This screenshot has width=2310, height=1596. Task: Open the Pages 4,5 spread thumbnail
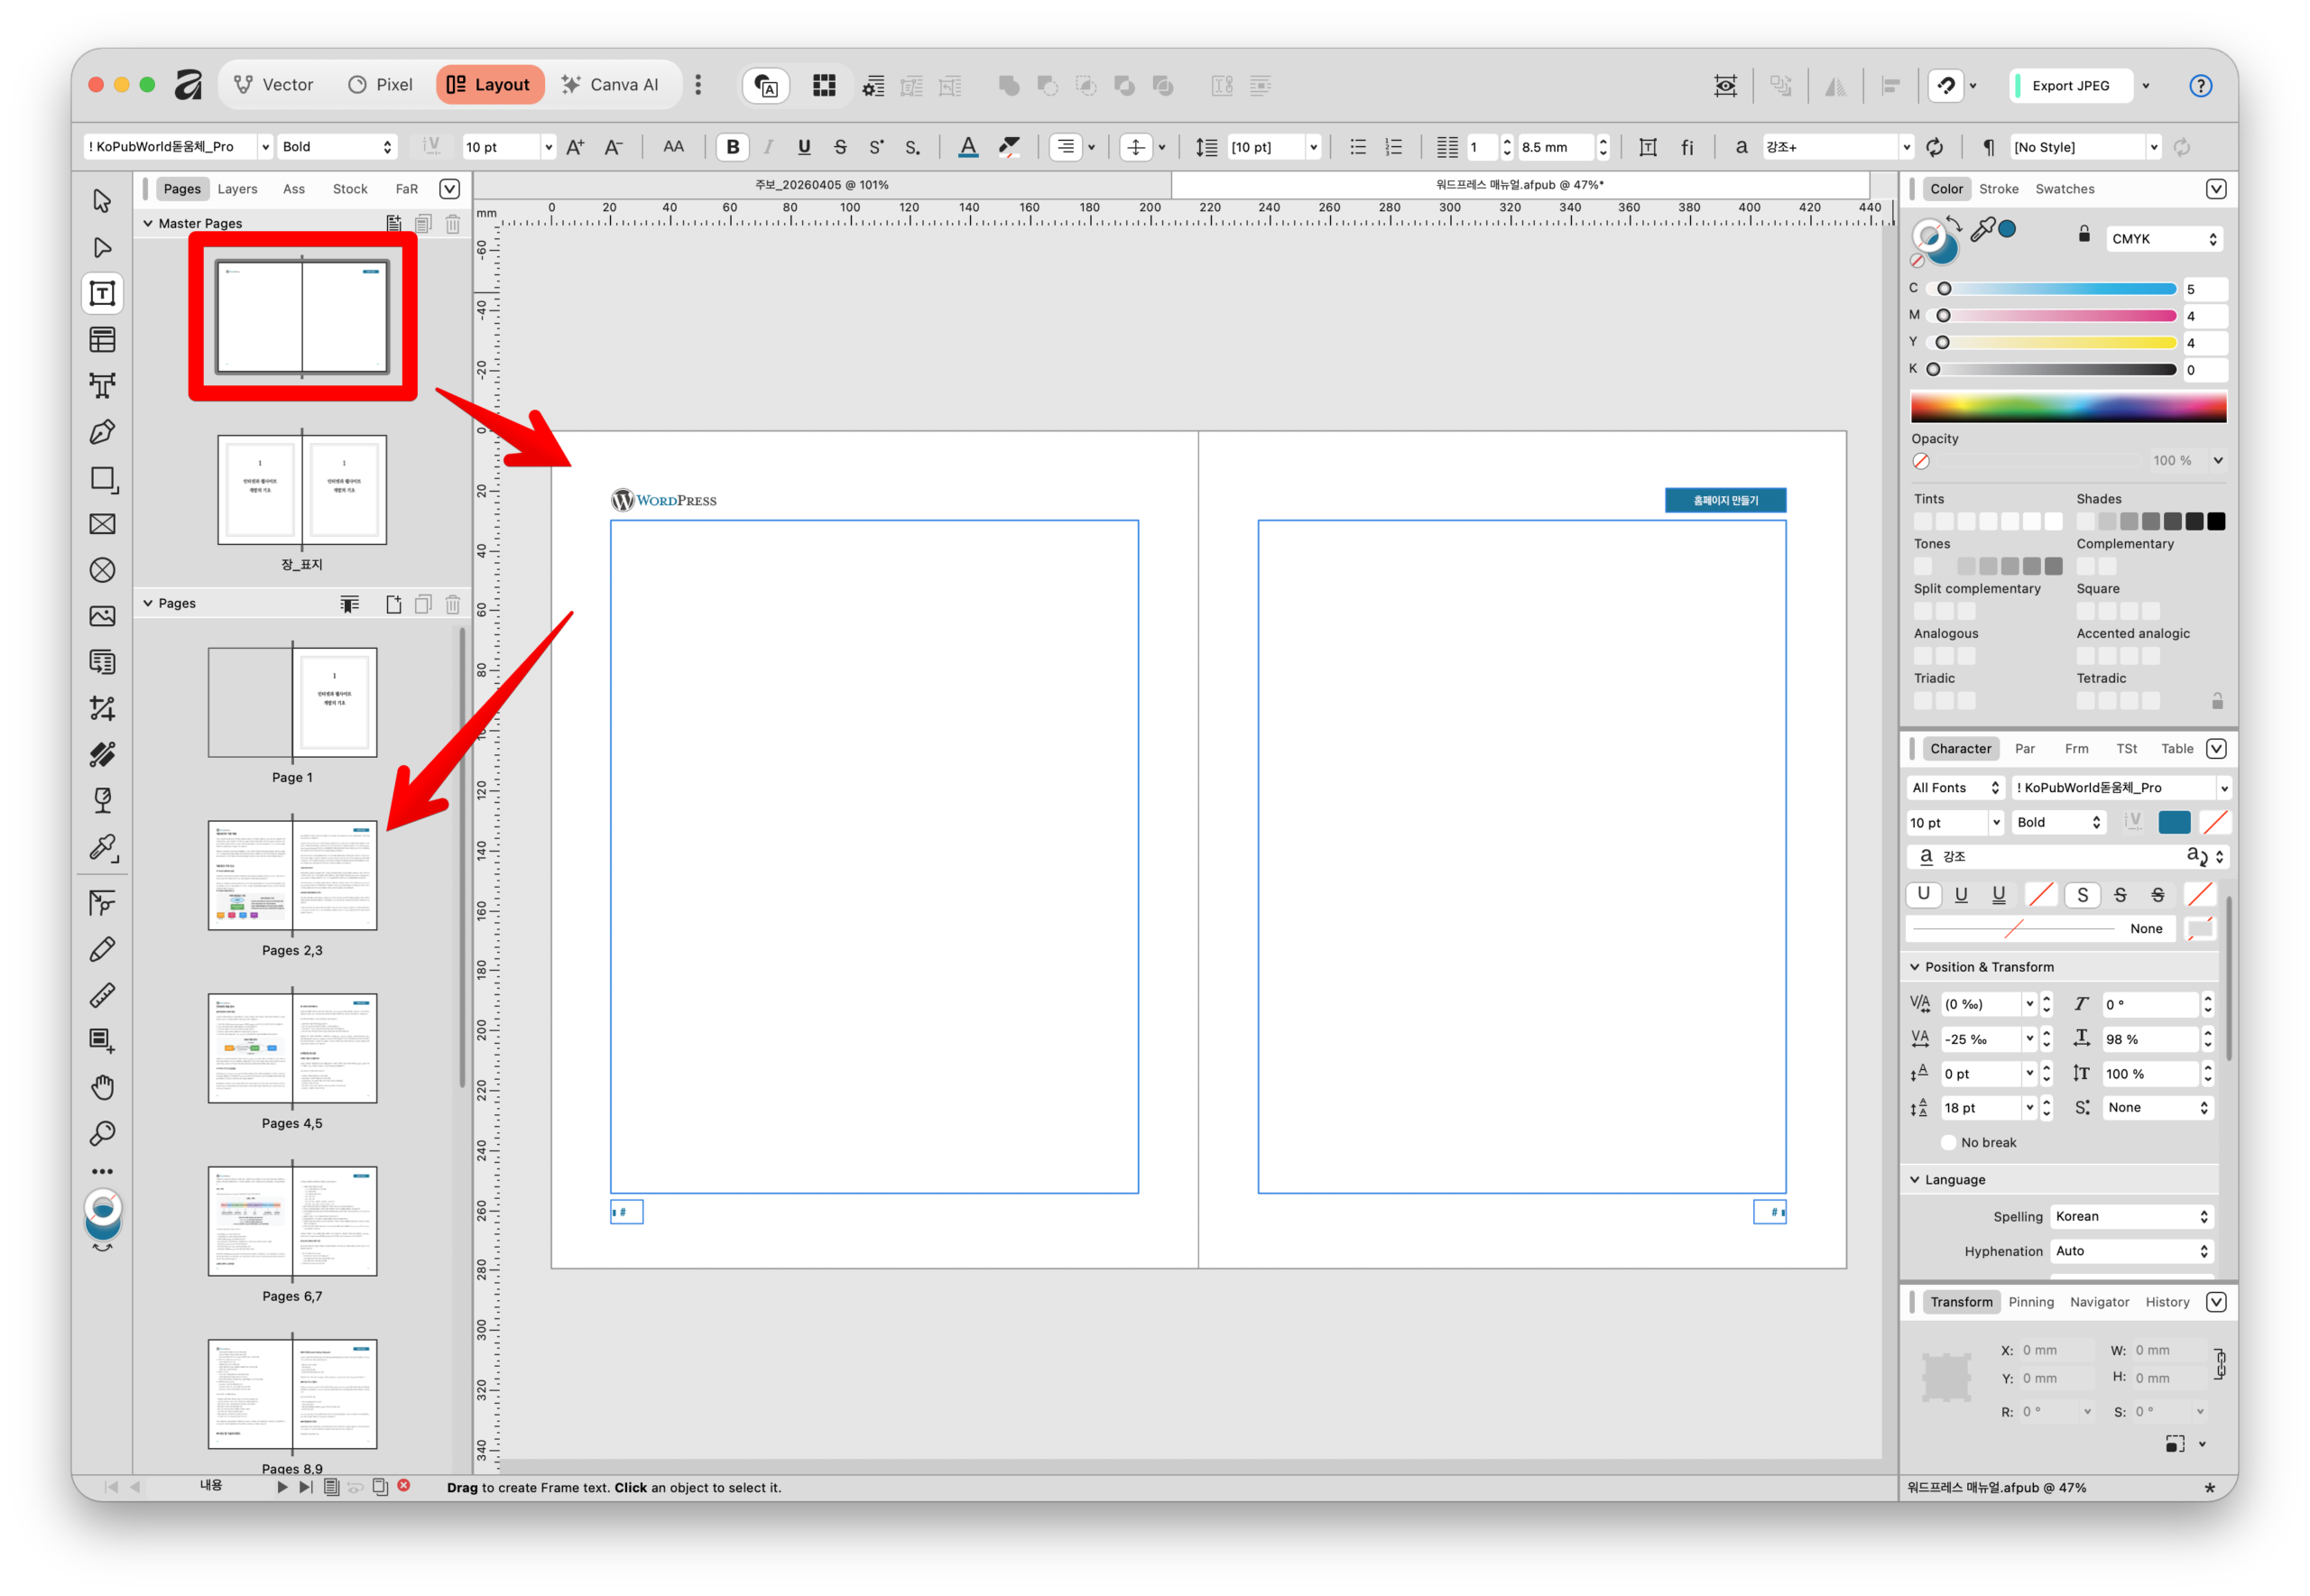tap(292, 1048)
